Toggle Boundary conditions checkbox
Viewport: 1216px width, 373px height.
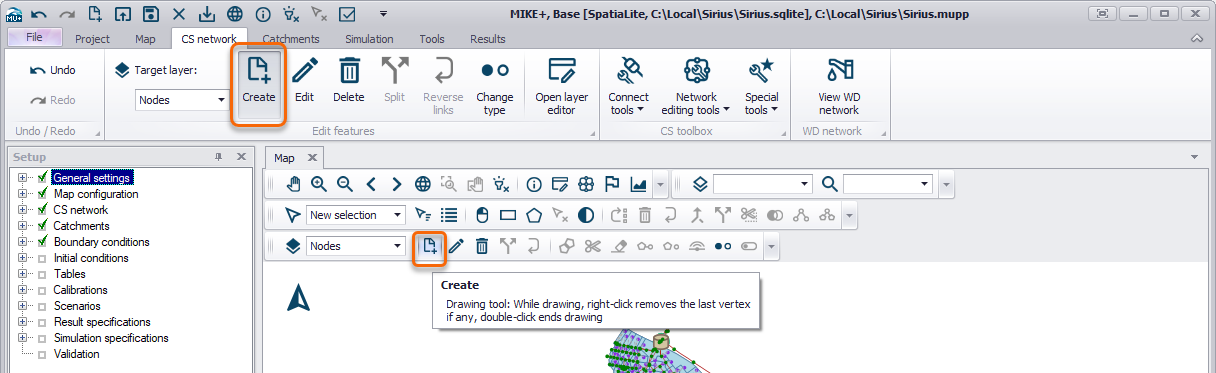(x=42, y=242)
